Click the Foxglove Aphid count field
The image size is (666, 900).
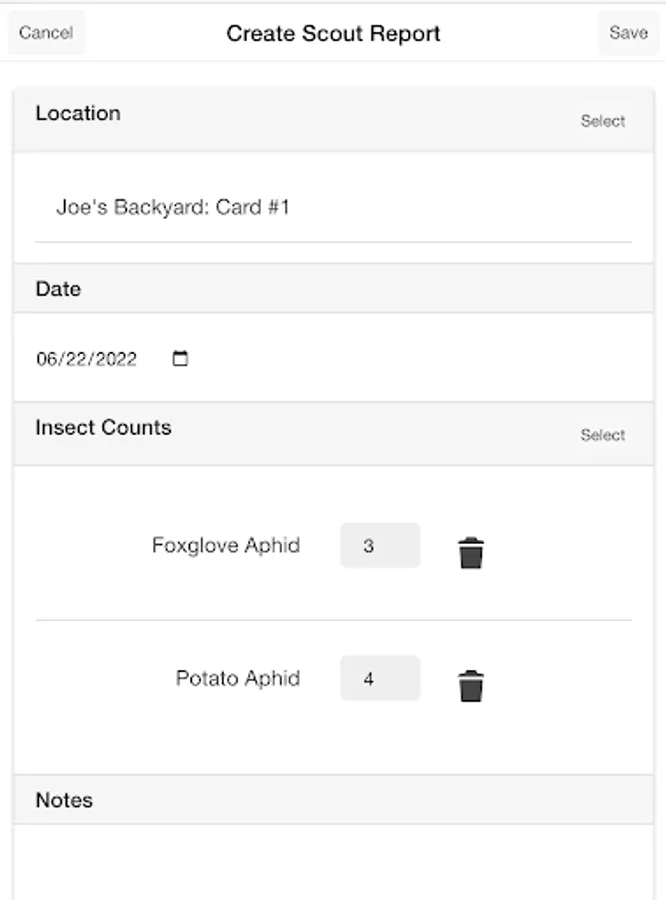tap(379, 546)
